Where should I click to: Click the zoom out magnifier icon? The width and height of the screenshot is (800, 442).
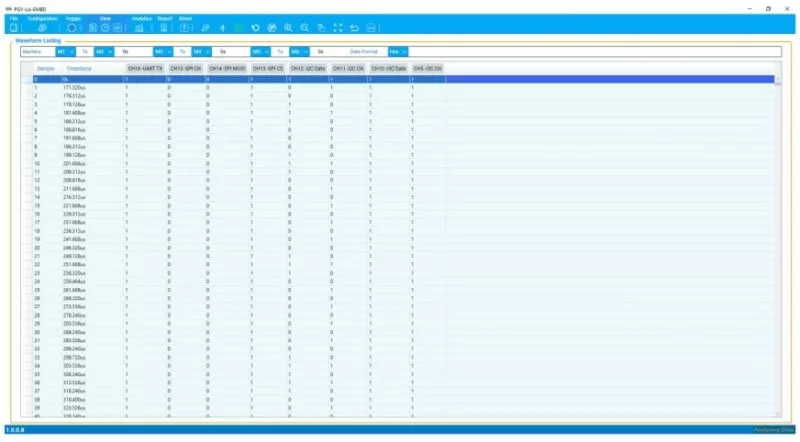click(x=304, y=27)
